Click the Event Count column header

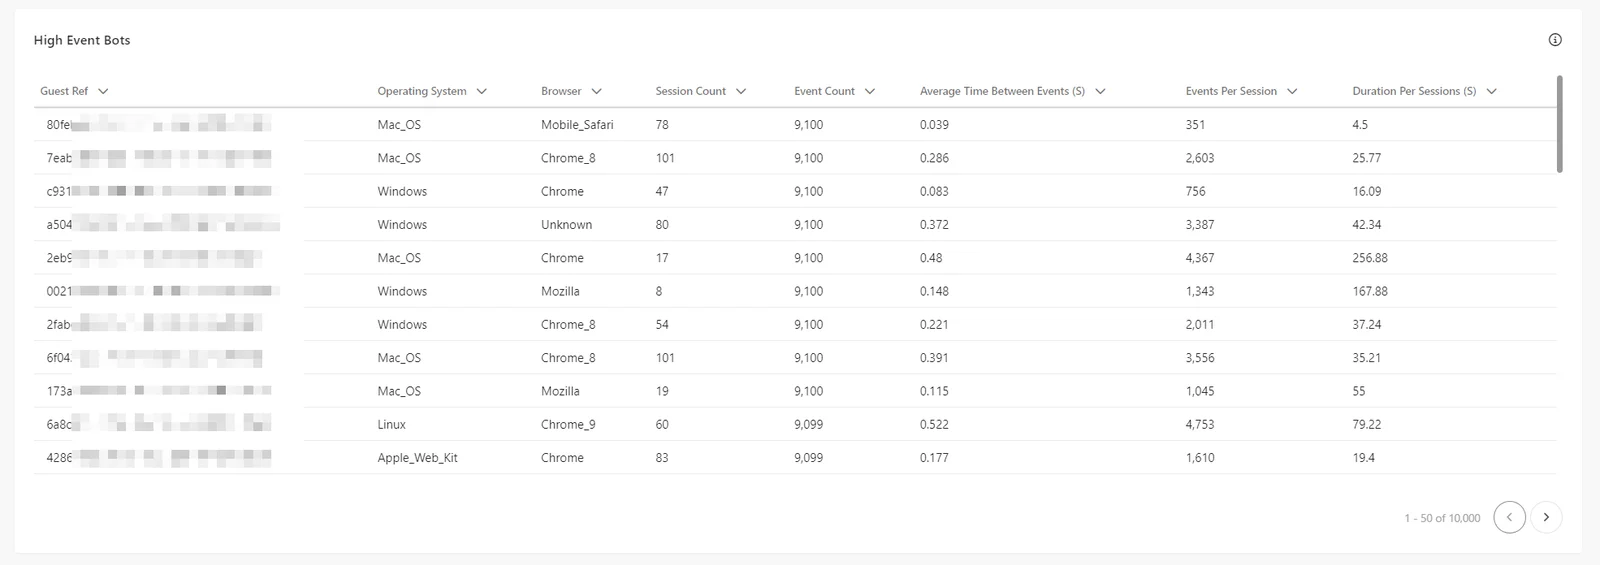pos(825,91)
